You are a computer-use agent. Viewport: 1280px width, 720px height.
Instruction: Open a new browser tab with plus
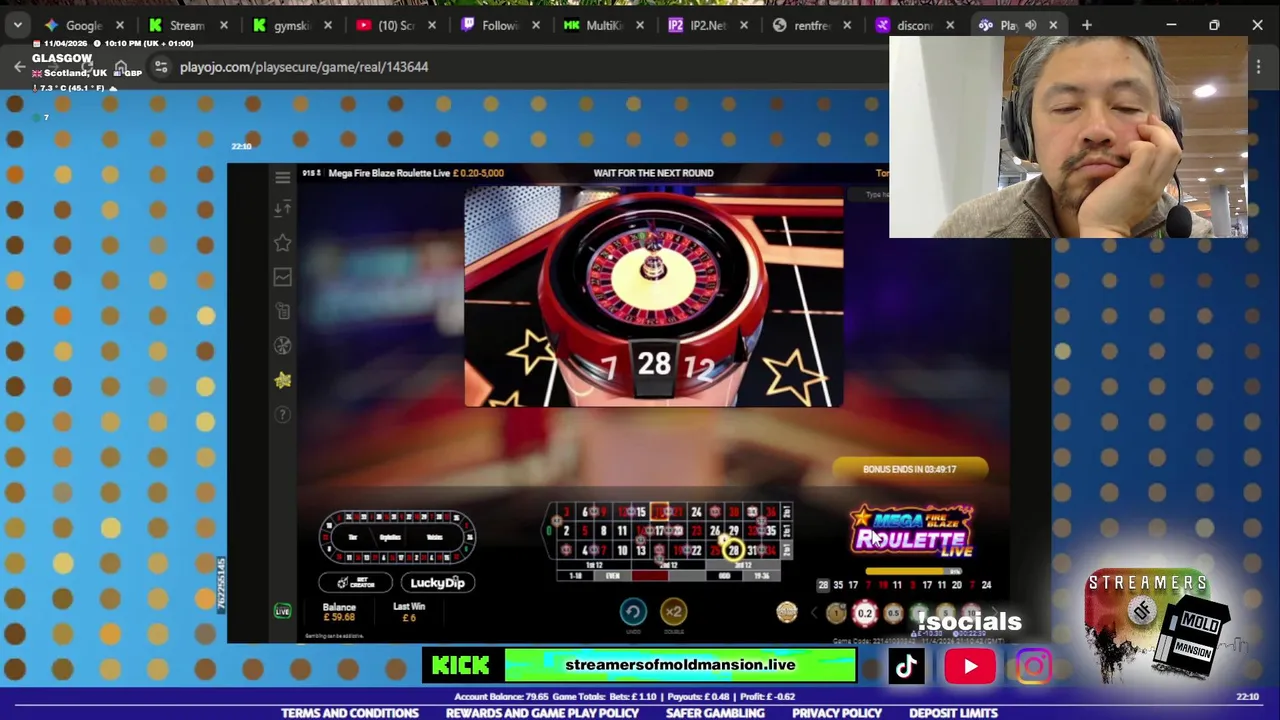(x=1087, y=25)
